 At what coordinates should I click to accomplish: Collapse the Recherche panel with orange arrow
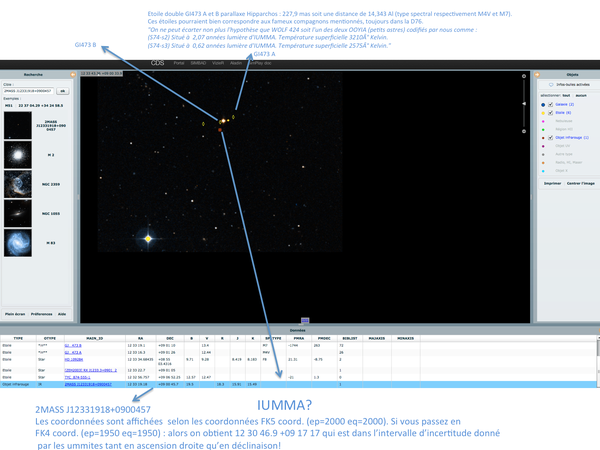[73, 75]
